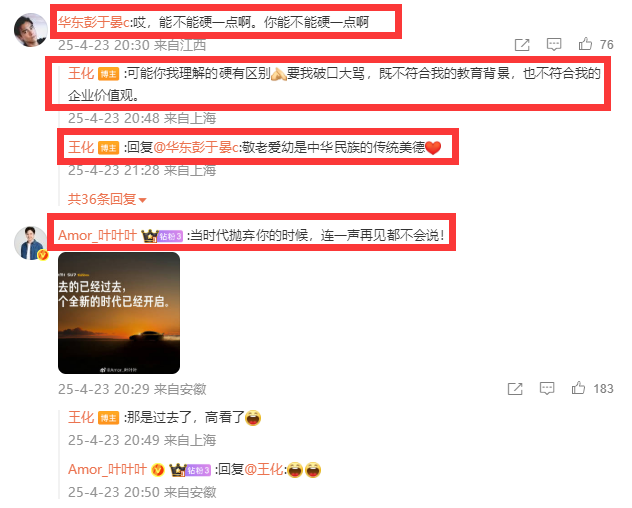Expand 共36条回复 replies
The image size is (632, 508).
106,199
